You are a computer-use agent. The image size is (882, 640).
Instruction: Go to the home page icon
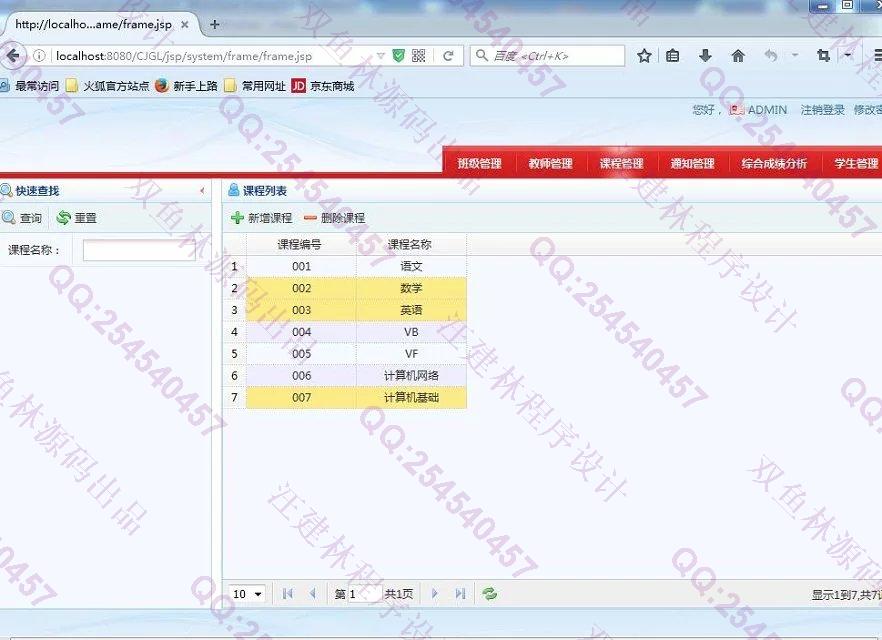[x=738, y=55]
